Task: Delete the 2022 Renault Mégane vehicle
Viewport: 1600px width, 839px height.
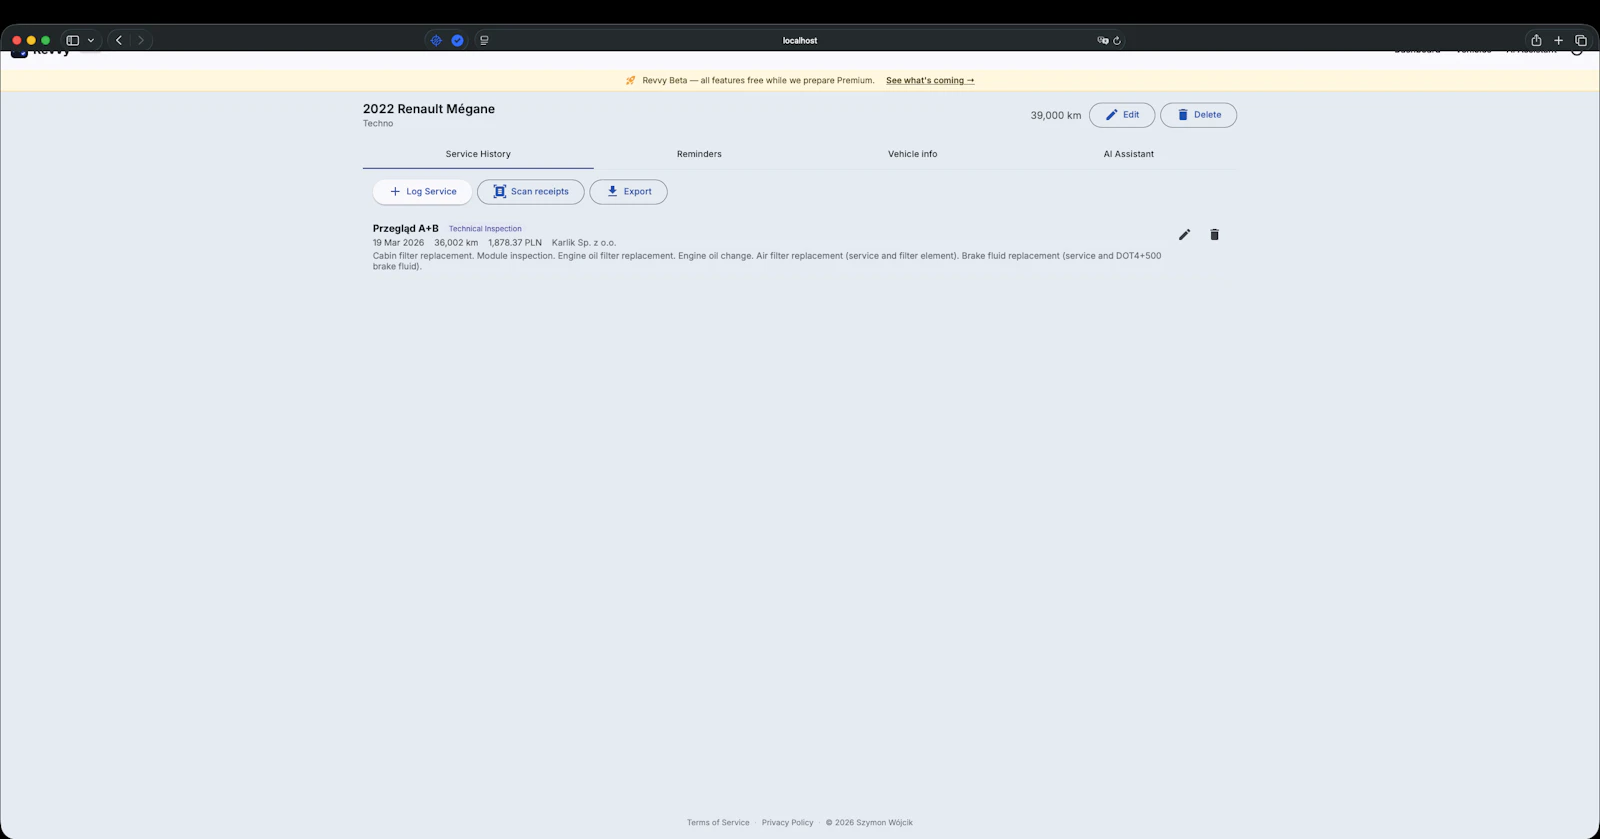Action: 1198,115
